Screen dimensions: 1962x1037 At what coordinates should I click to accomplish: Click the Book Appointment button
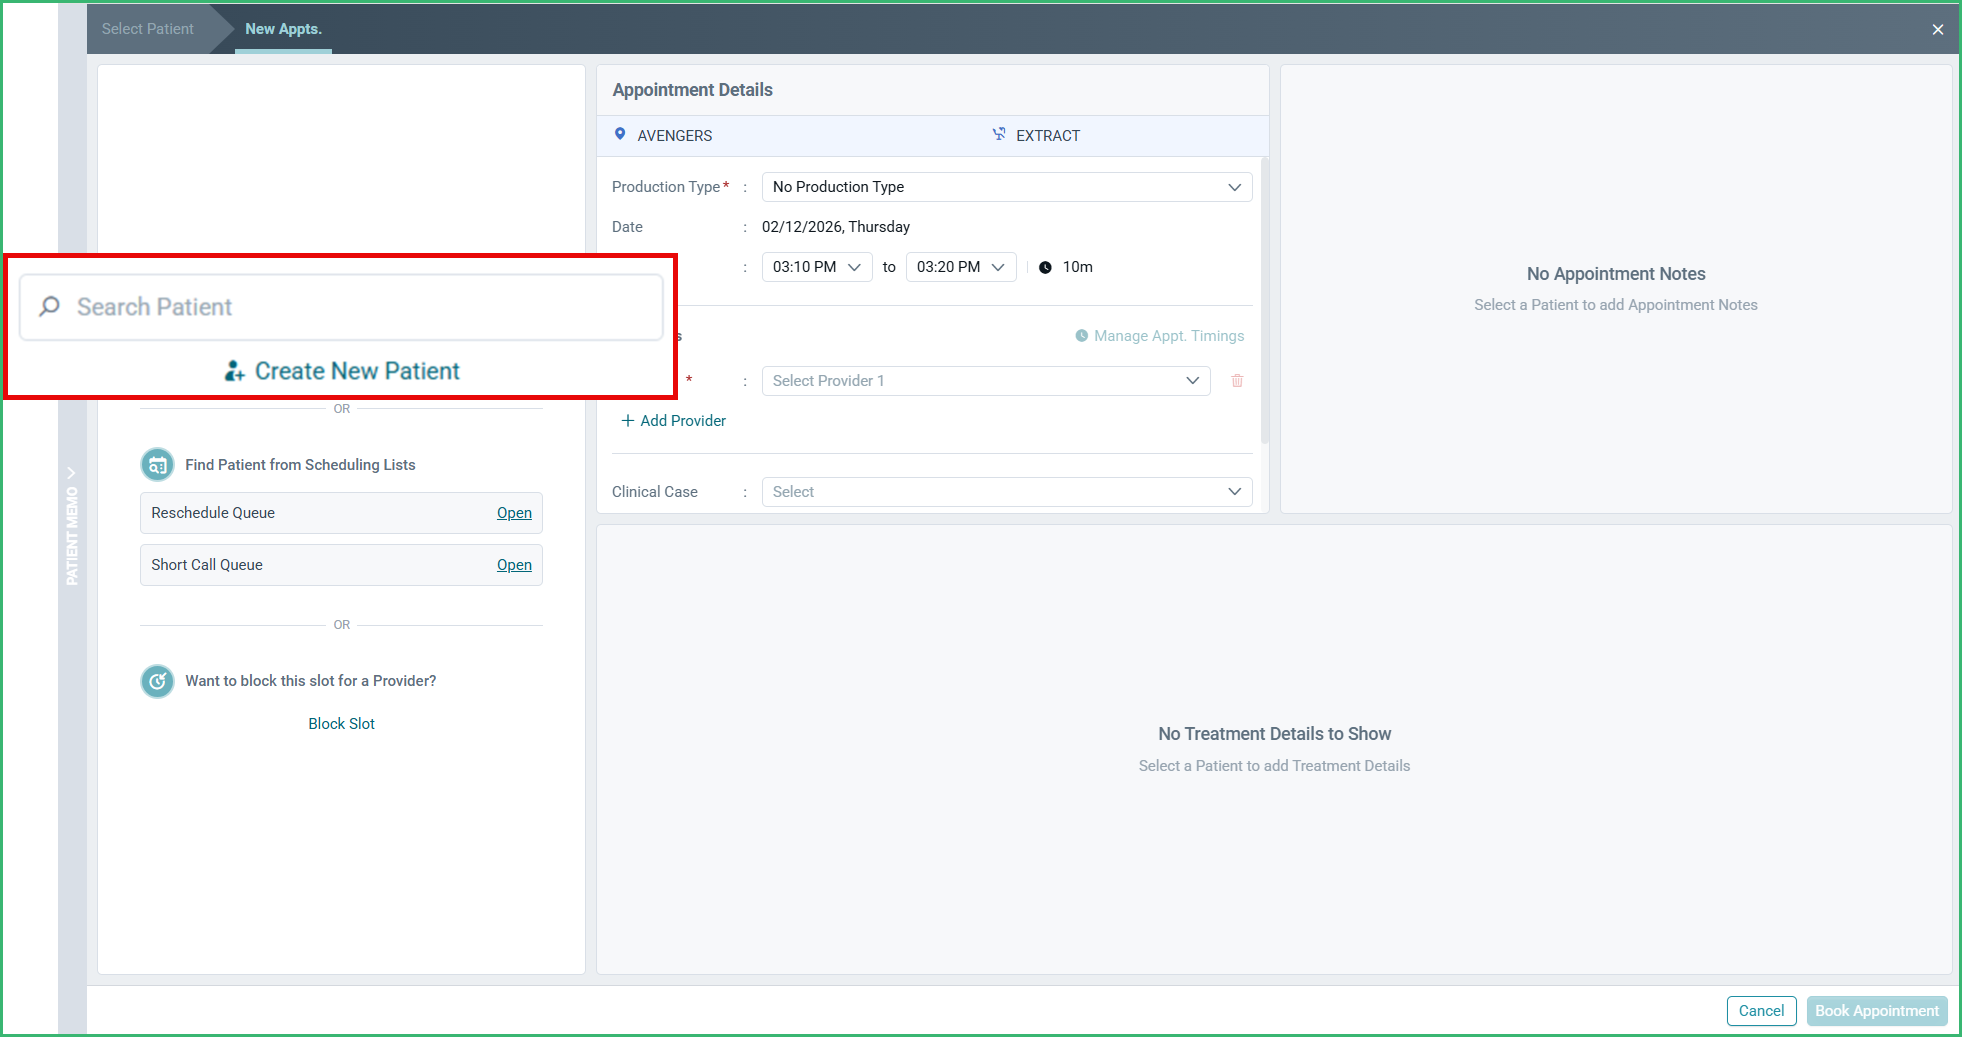pos(1877,1011)
